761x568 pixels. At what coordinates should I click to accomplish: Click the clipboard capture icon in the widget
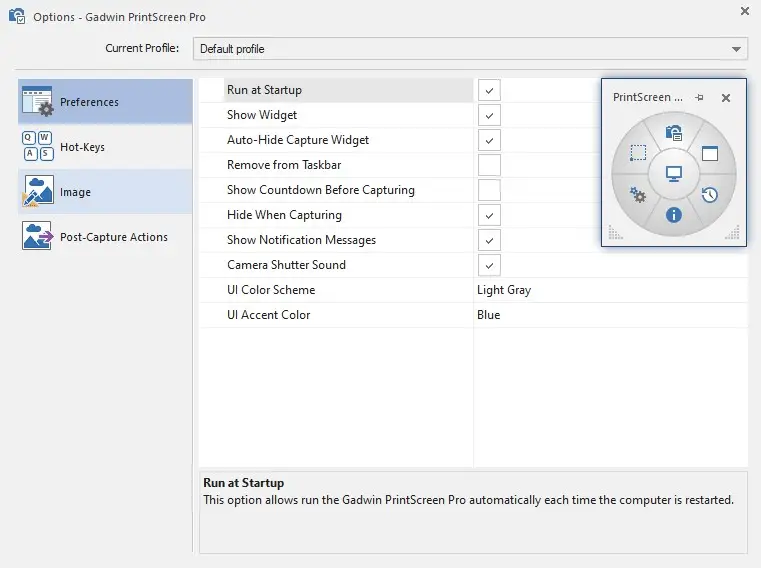(674, 133)
